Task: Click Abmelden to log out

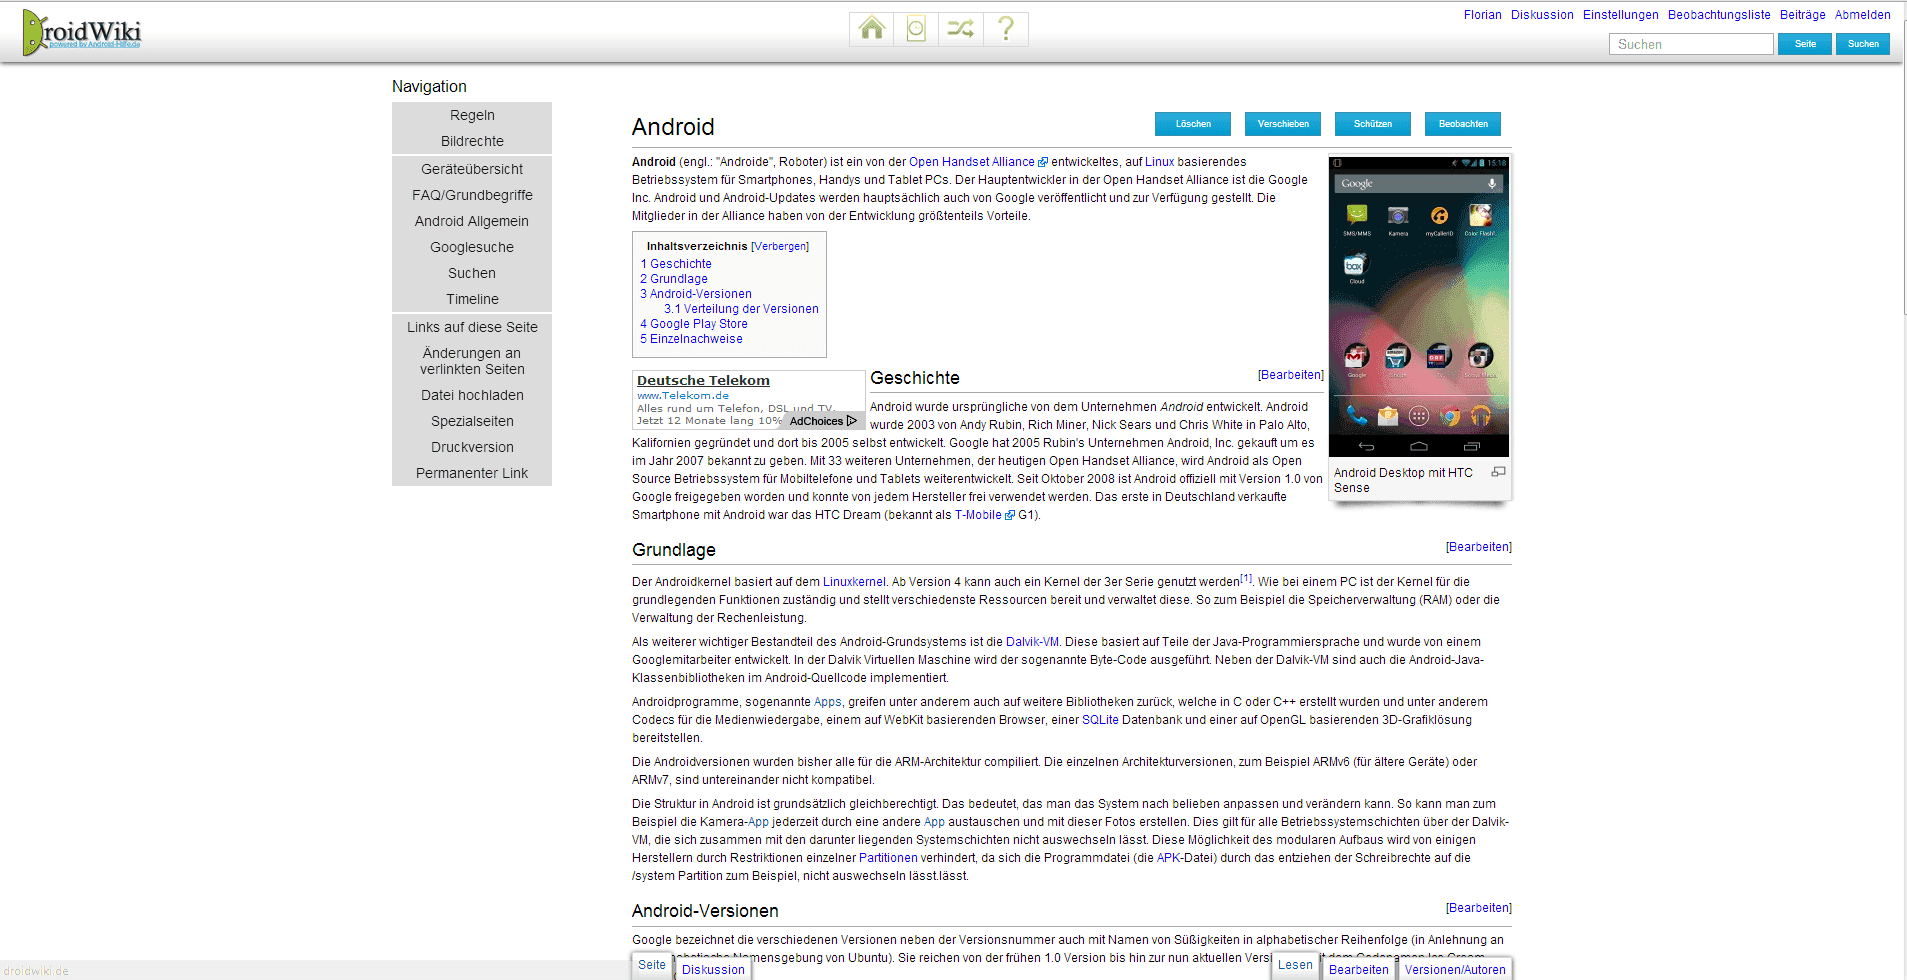Action: [1862, 15]
